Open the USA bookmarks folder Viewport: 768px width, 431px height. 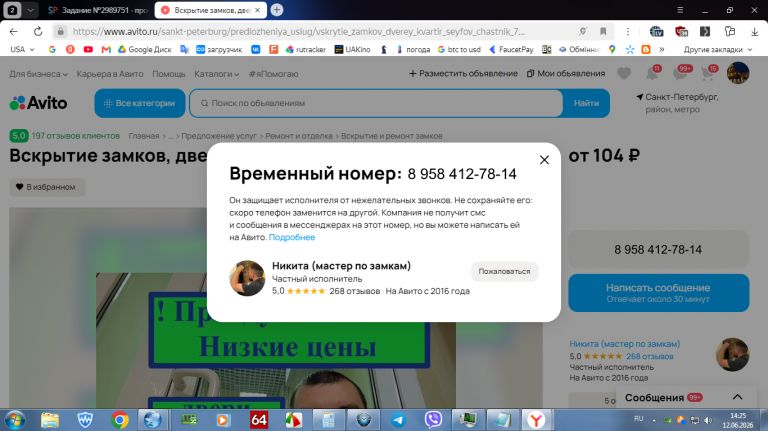22,49
